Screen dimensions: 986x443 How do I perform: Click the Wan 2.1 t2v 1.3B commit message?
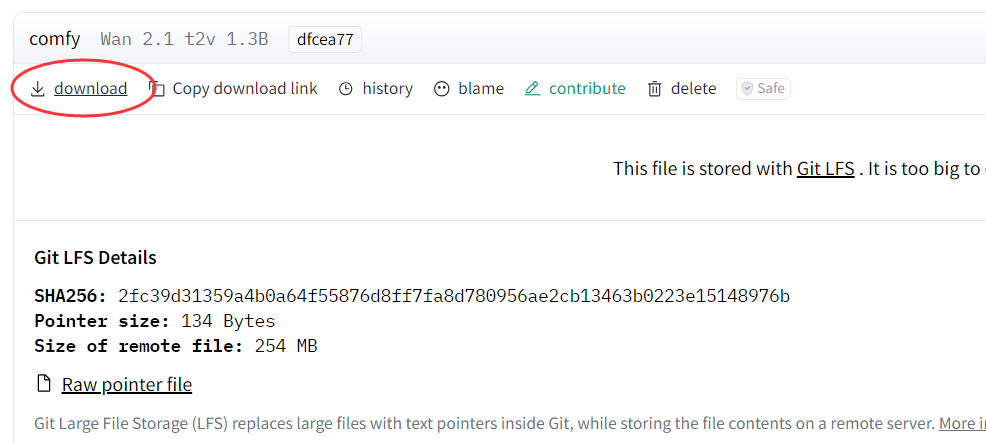[184, 40]
